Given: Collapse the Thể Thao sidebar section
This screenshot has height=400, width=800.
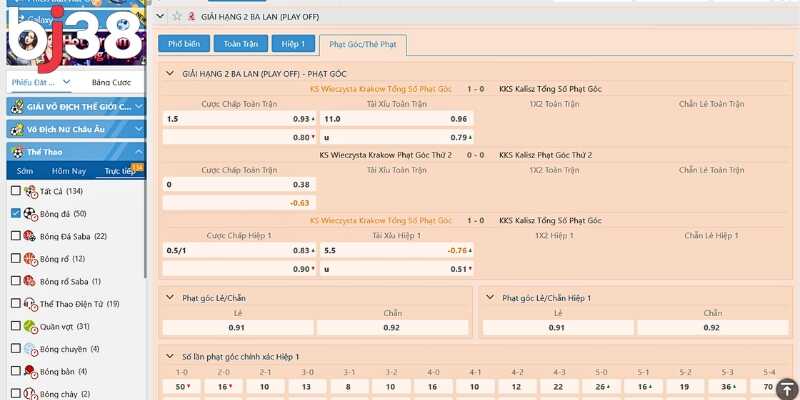Looking at the screenshot, I should (x=138, y=152).
